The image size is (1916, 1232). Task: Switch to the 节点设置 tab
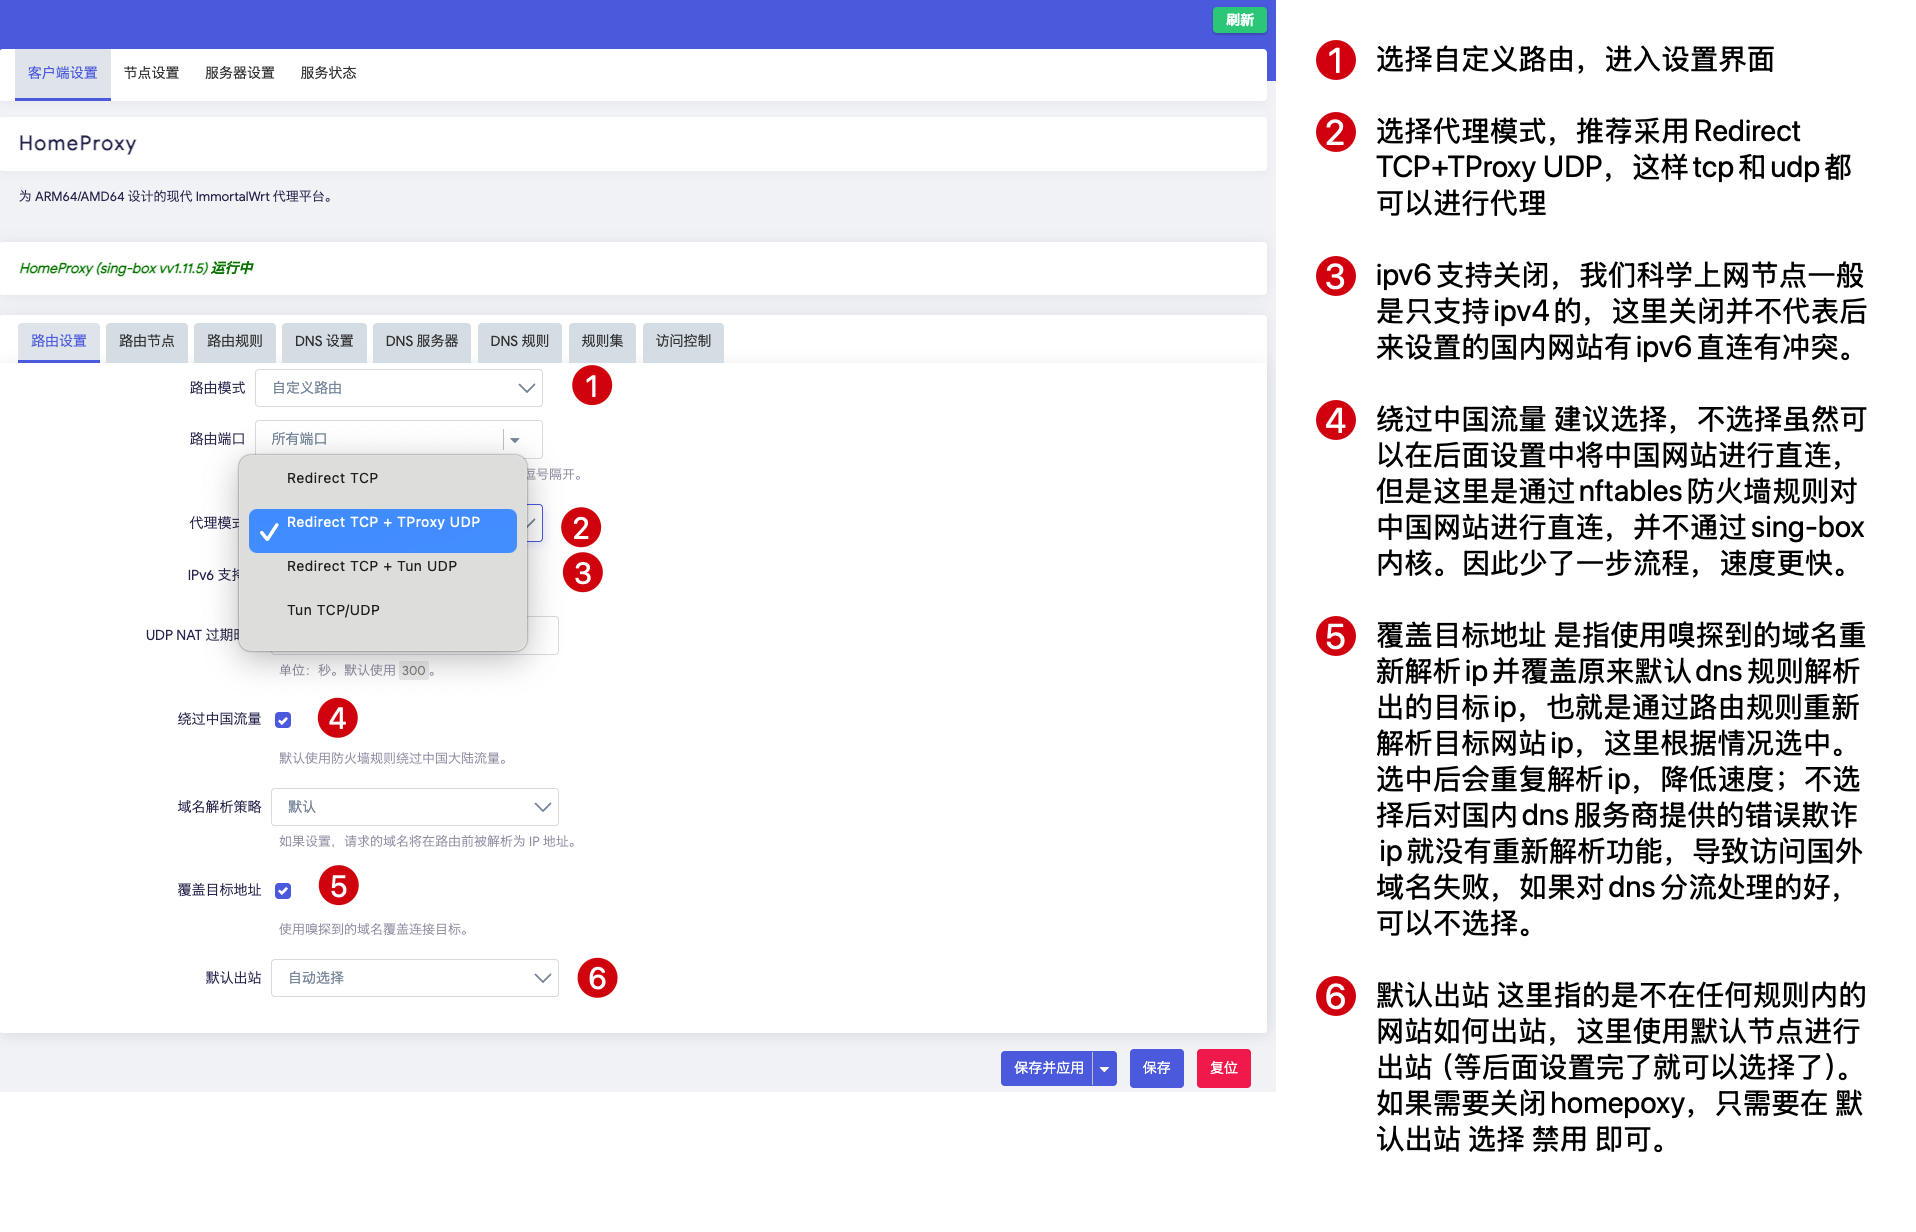tap(152, 73)
